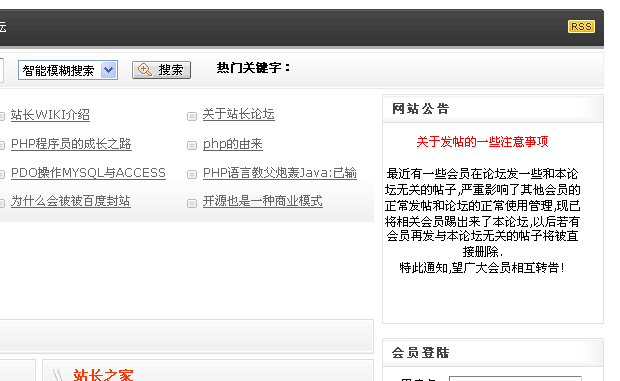The height and width of the screenshot is (381, 620).
Task: Click the RSS feed icon
Action: pos(581,26)
